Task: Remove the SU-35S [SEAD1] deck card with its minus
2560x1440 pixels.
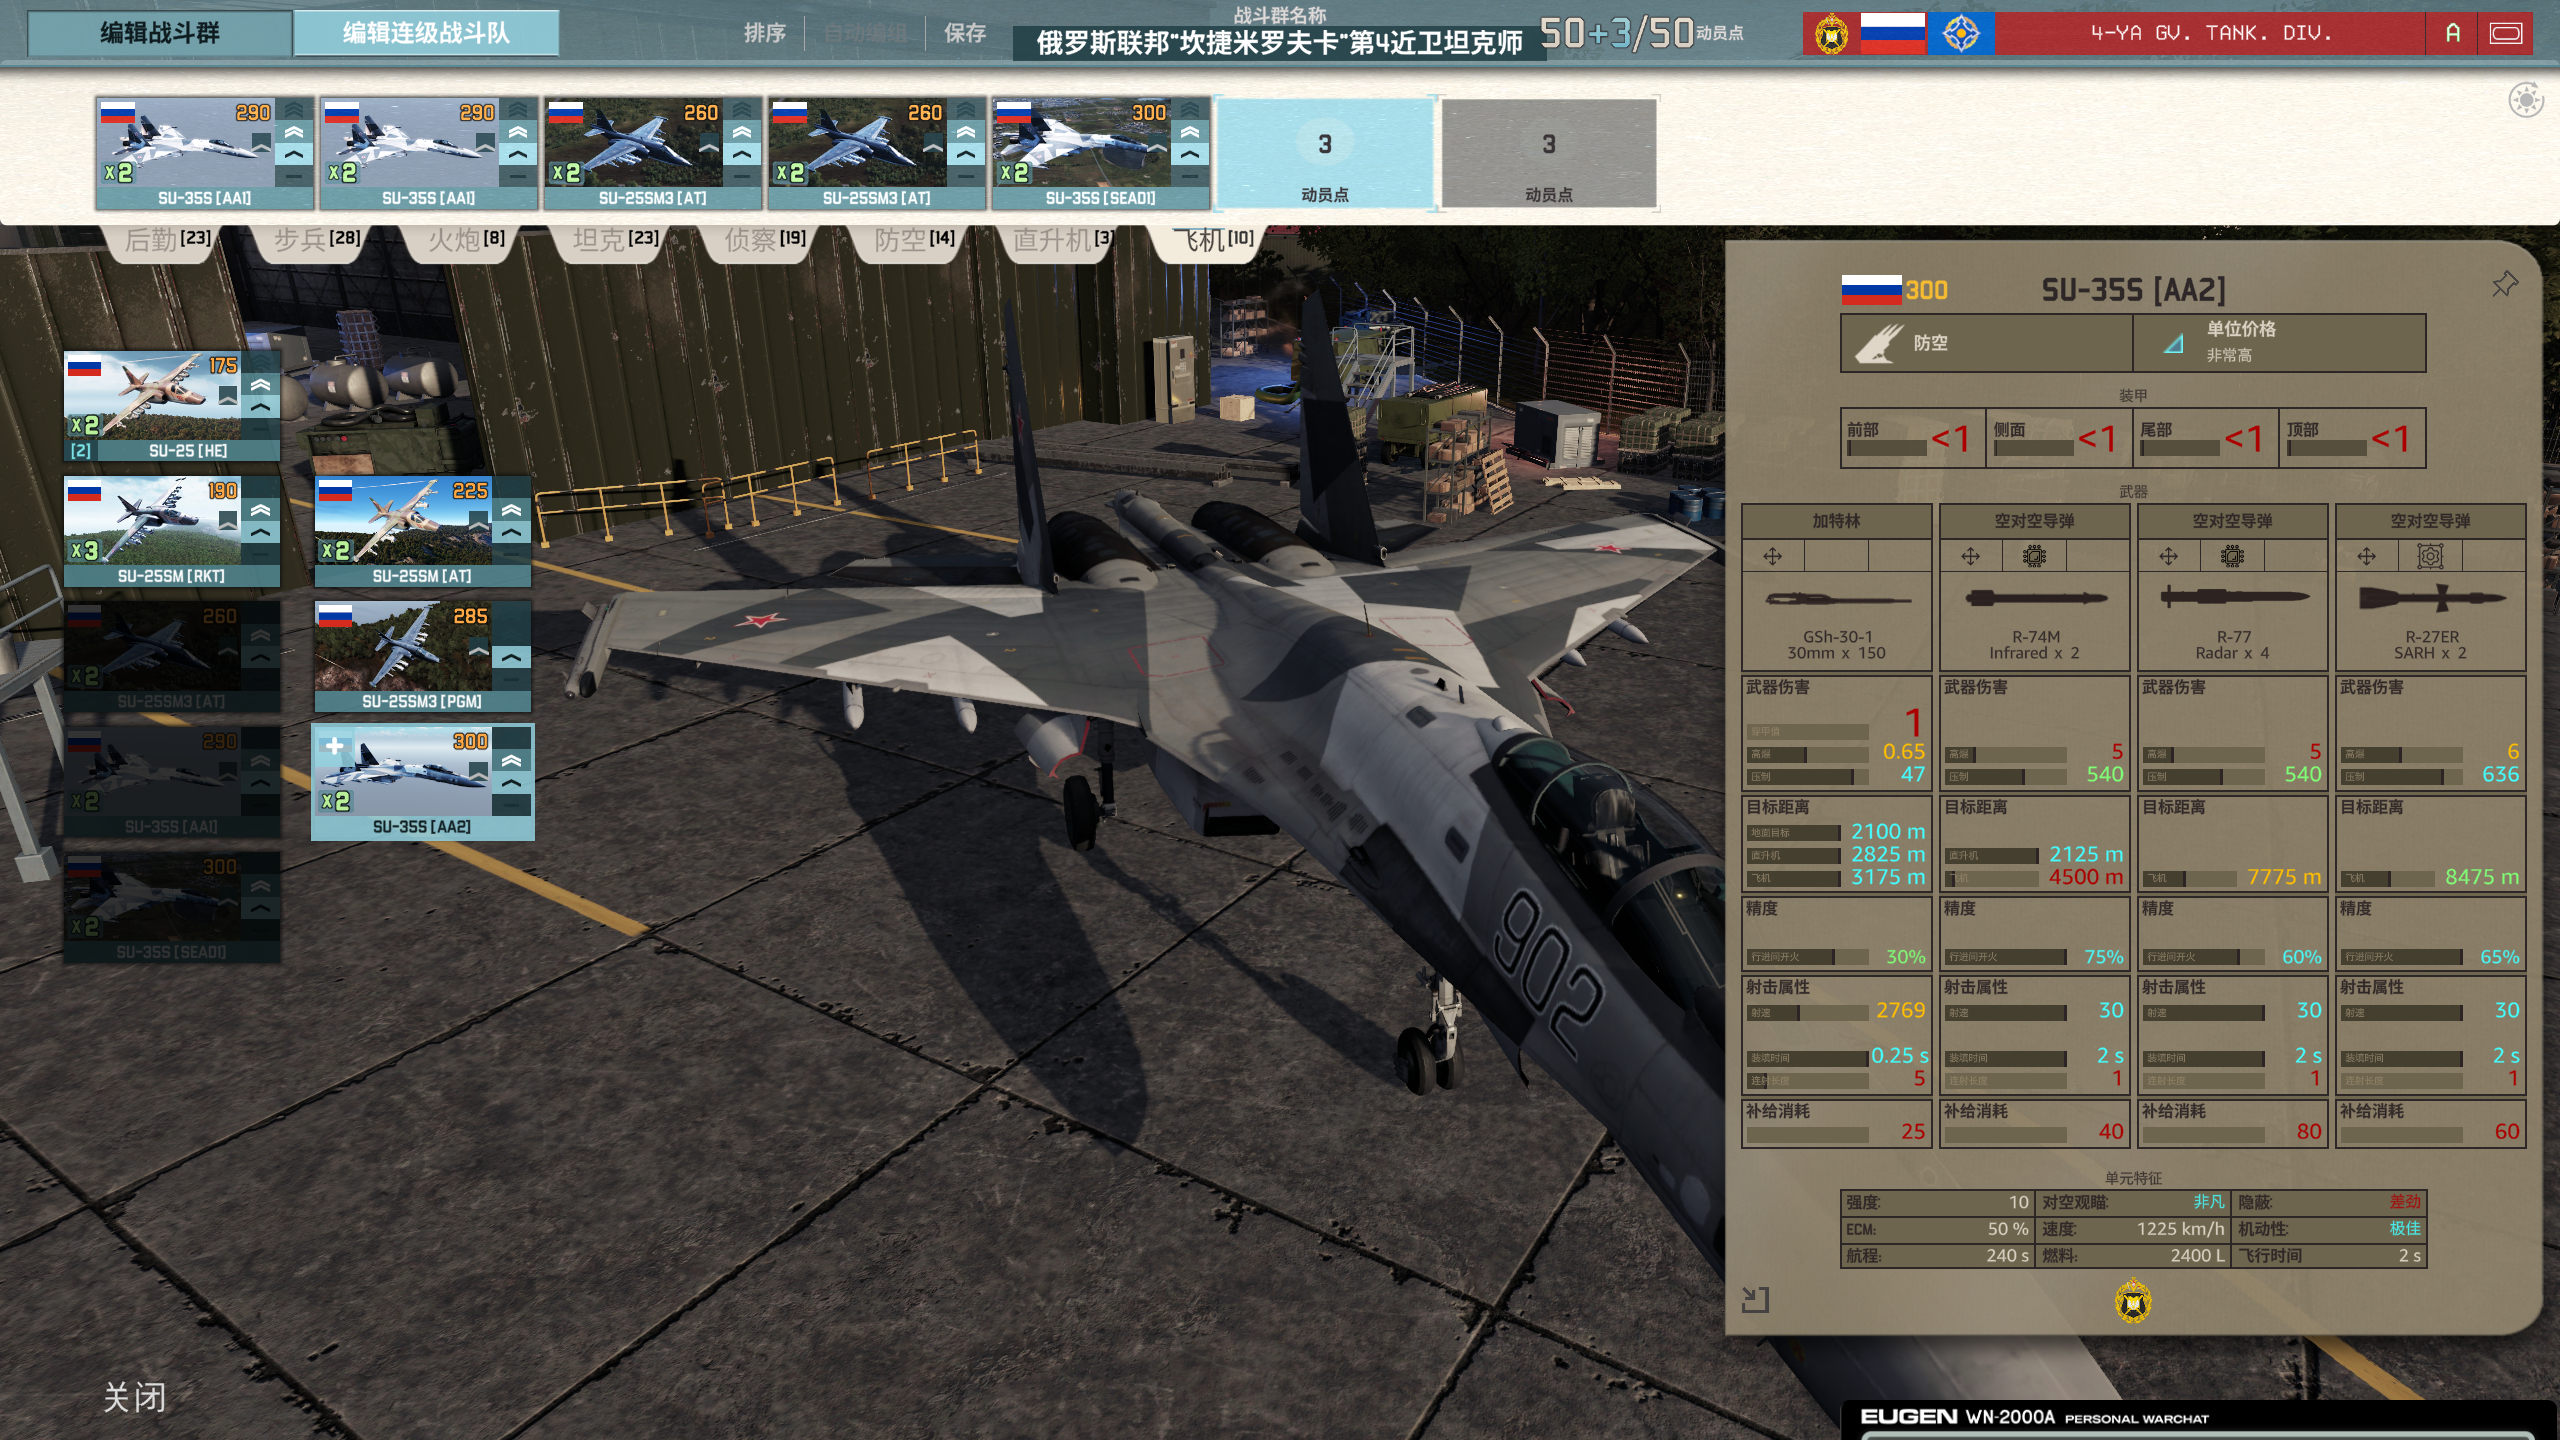Action: point(1189,177)
